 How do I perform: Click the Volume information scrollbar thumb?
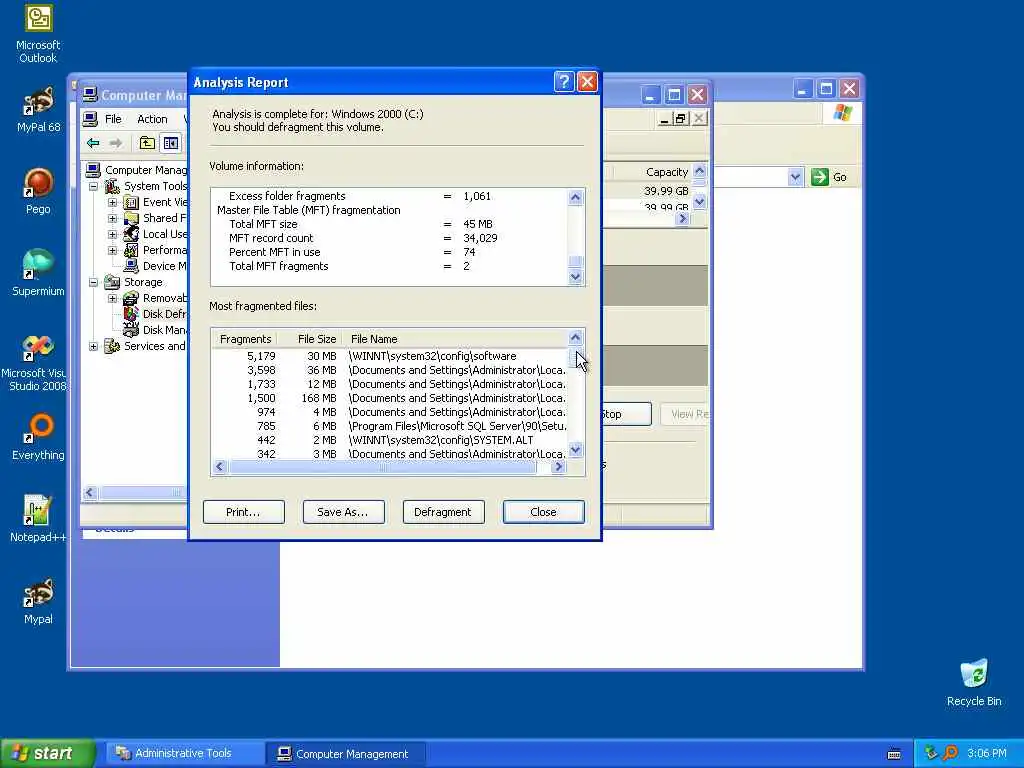click(x=575, y=262)
